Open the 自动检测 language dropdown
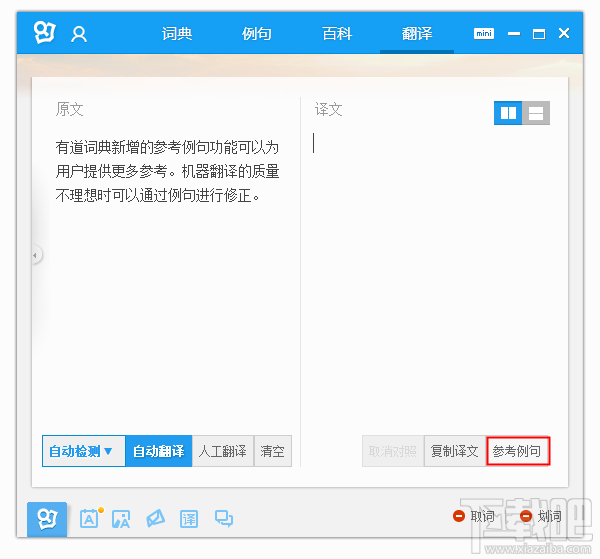The width and height of the screenshot is (600, 559). coord(84,451)
